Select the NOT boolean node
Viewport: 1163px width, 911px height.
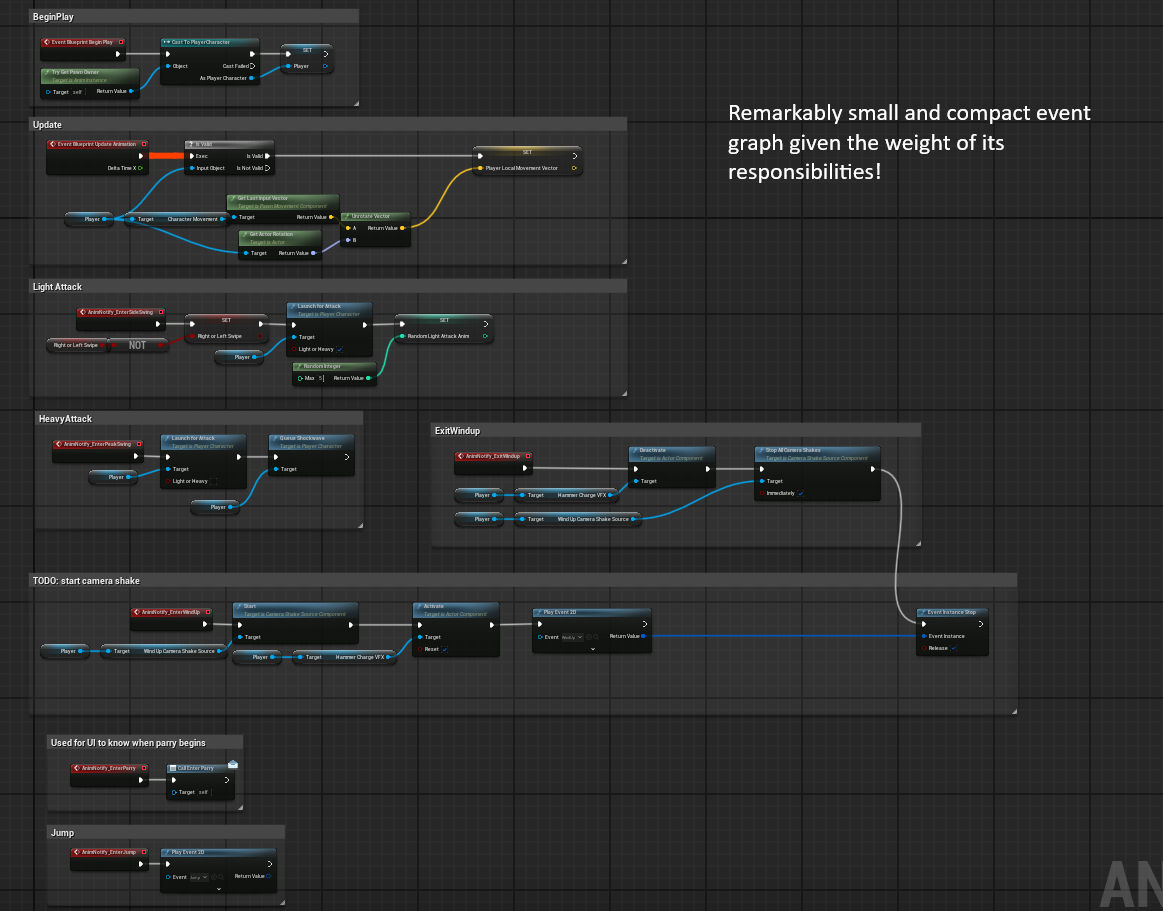point(137,345)
